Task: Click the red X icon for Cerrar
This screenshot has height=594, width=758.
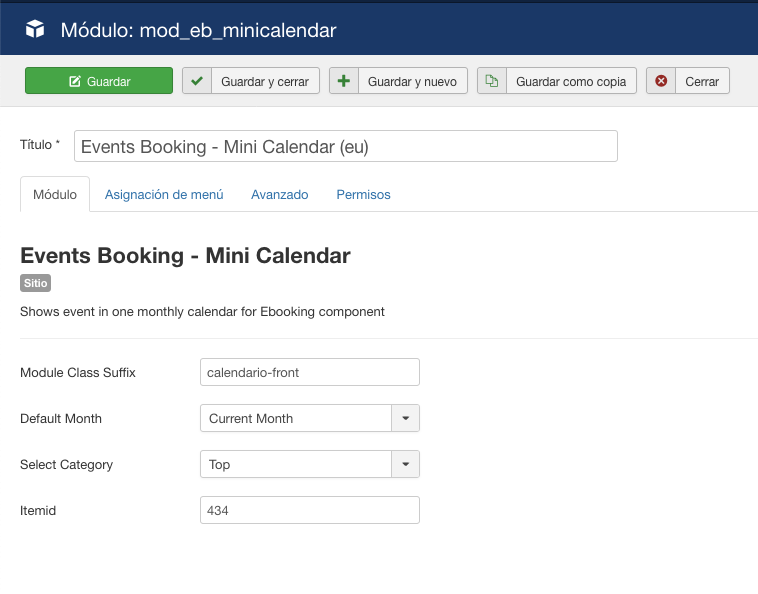Action: pos(661,81)
